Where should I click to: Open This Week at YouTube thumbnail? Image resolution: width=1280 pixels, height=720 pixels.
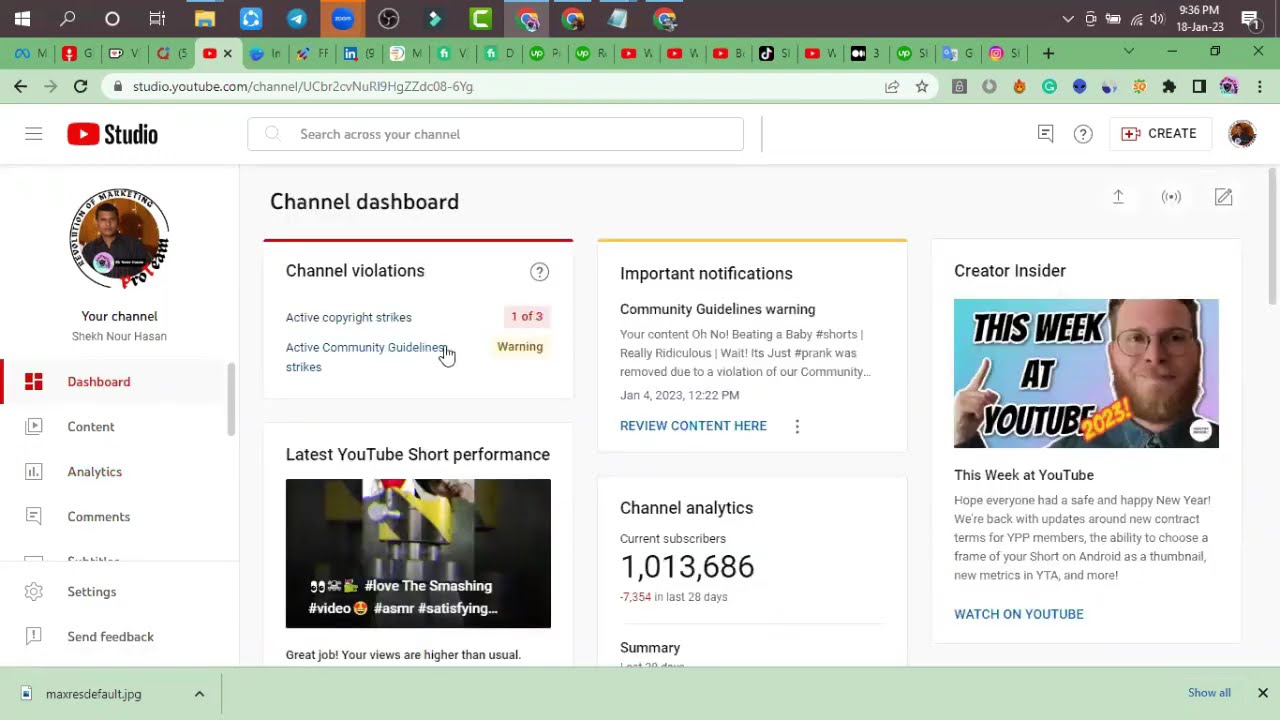[x=1086, y=373]
